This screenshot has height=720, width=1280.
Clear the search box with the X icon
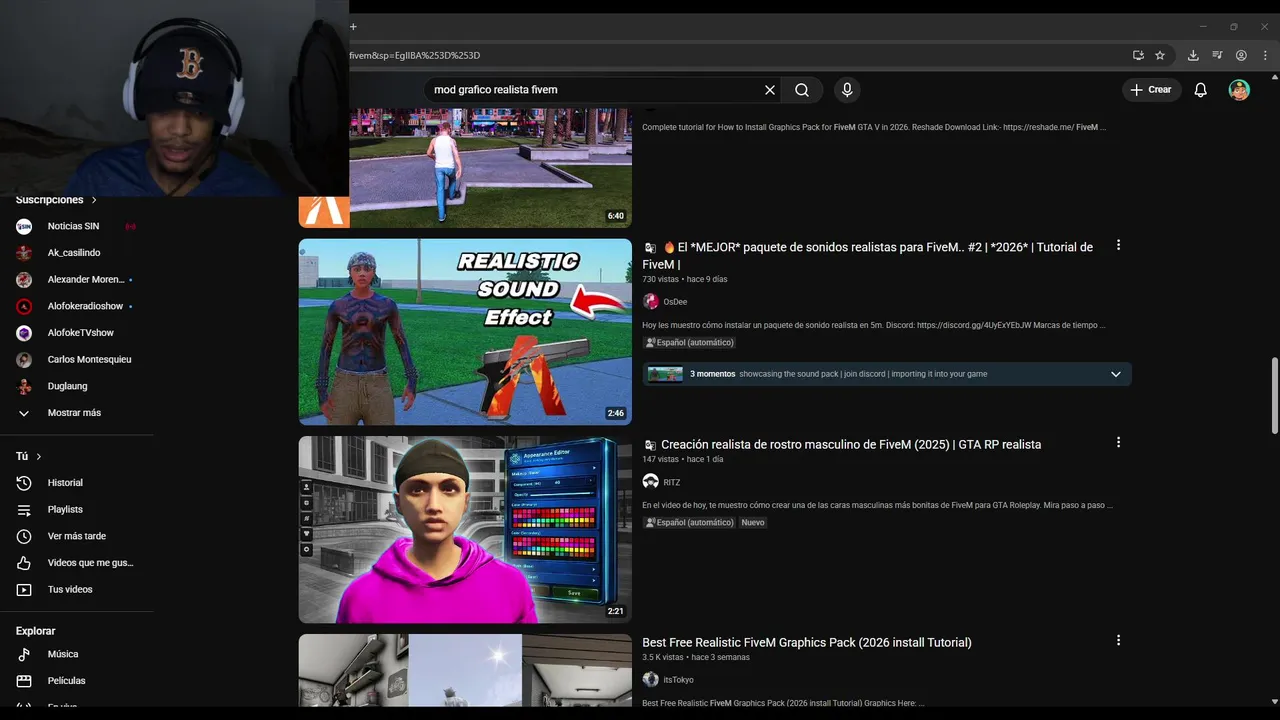pos(770,90)
